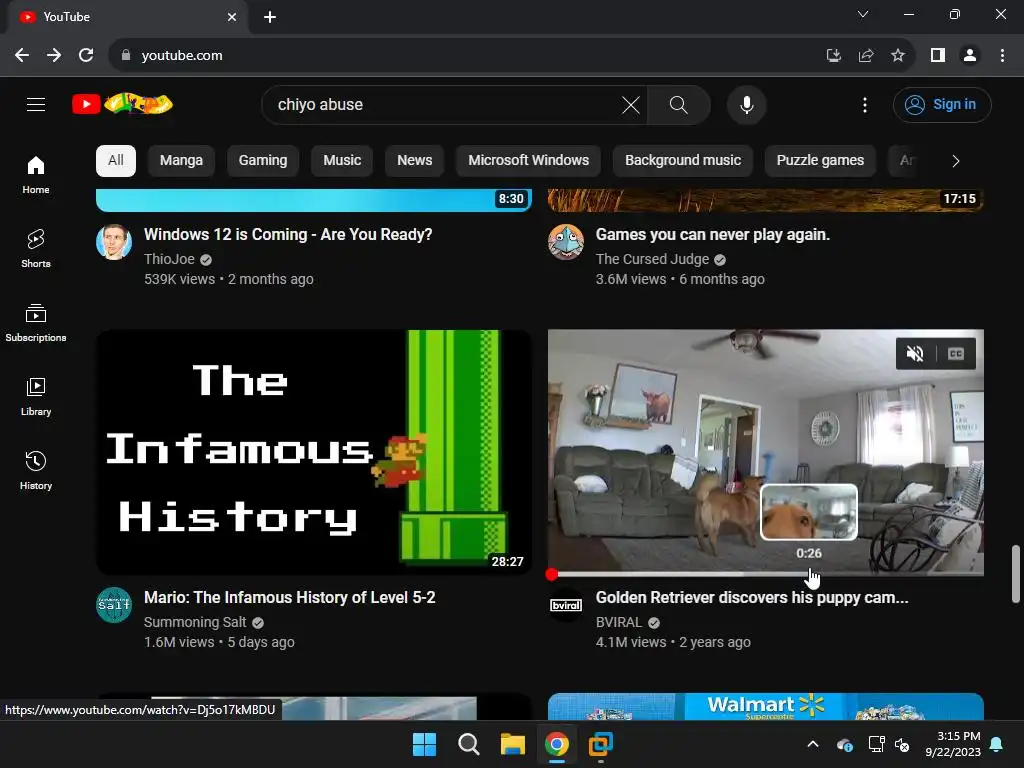Open Chrome tab search dropdown
1024x768 pixels.
(x=863, y=14)
